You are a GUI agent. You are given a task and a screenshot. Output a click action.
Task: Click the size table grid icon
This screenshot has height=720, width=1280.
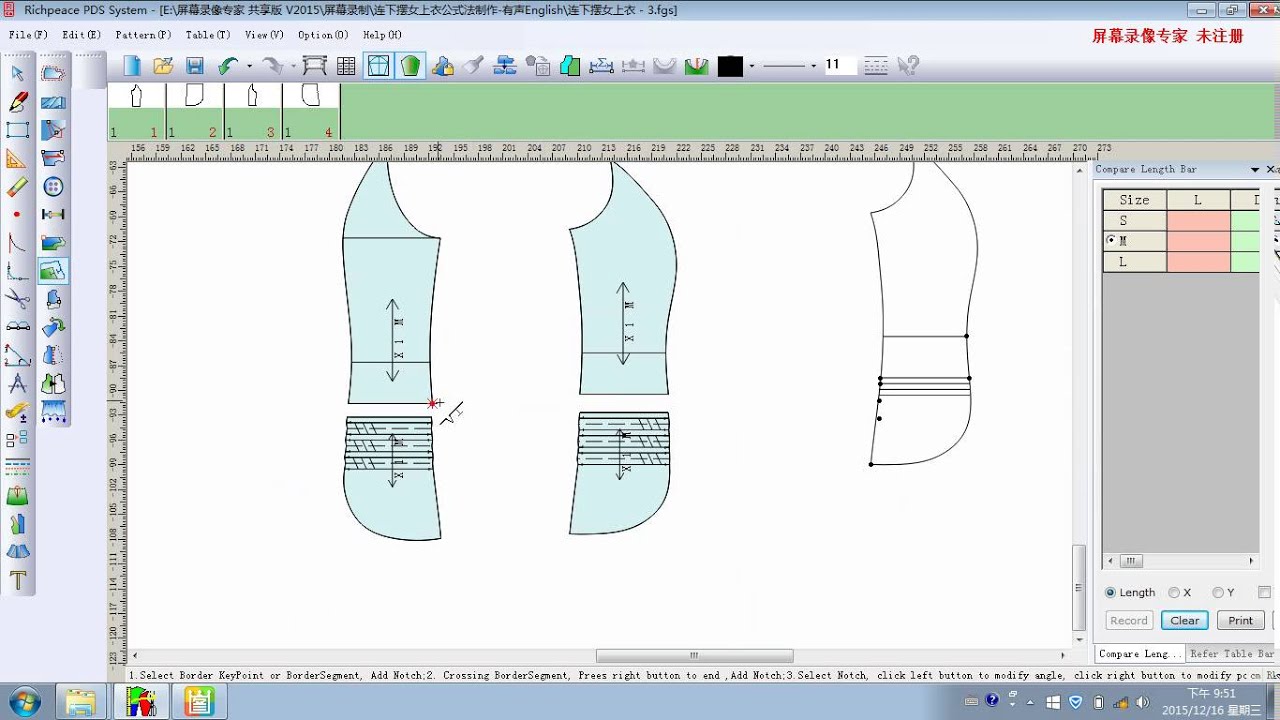click(346, 66)
